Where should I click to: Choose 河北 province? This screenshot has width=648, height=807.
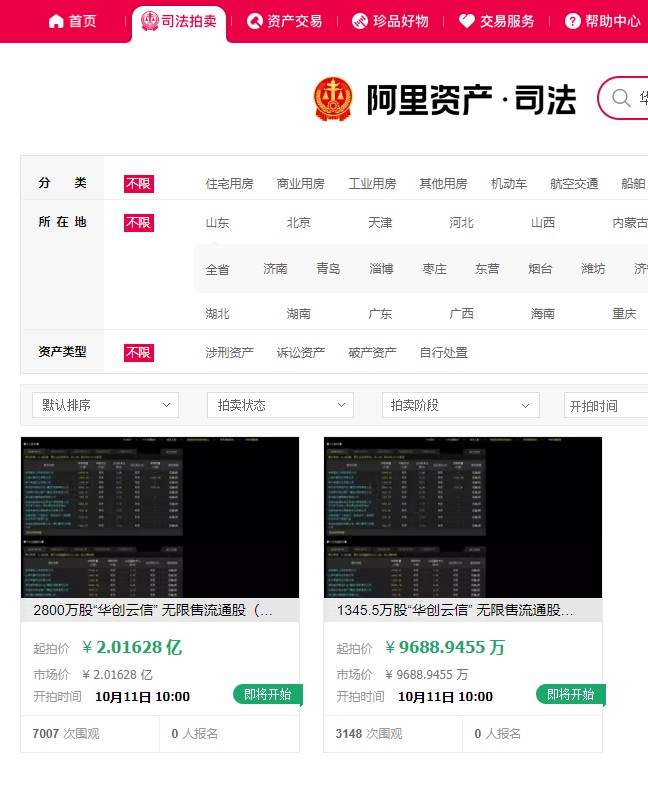click(x=461, y=223)
